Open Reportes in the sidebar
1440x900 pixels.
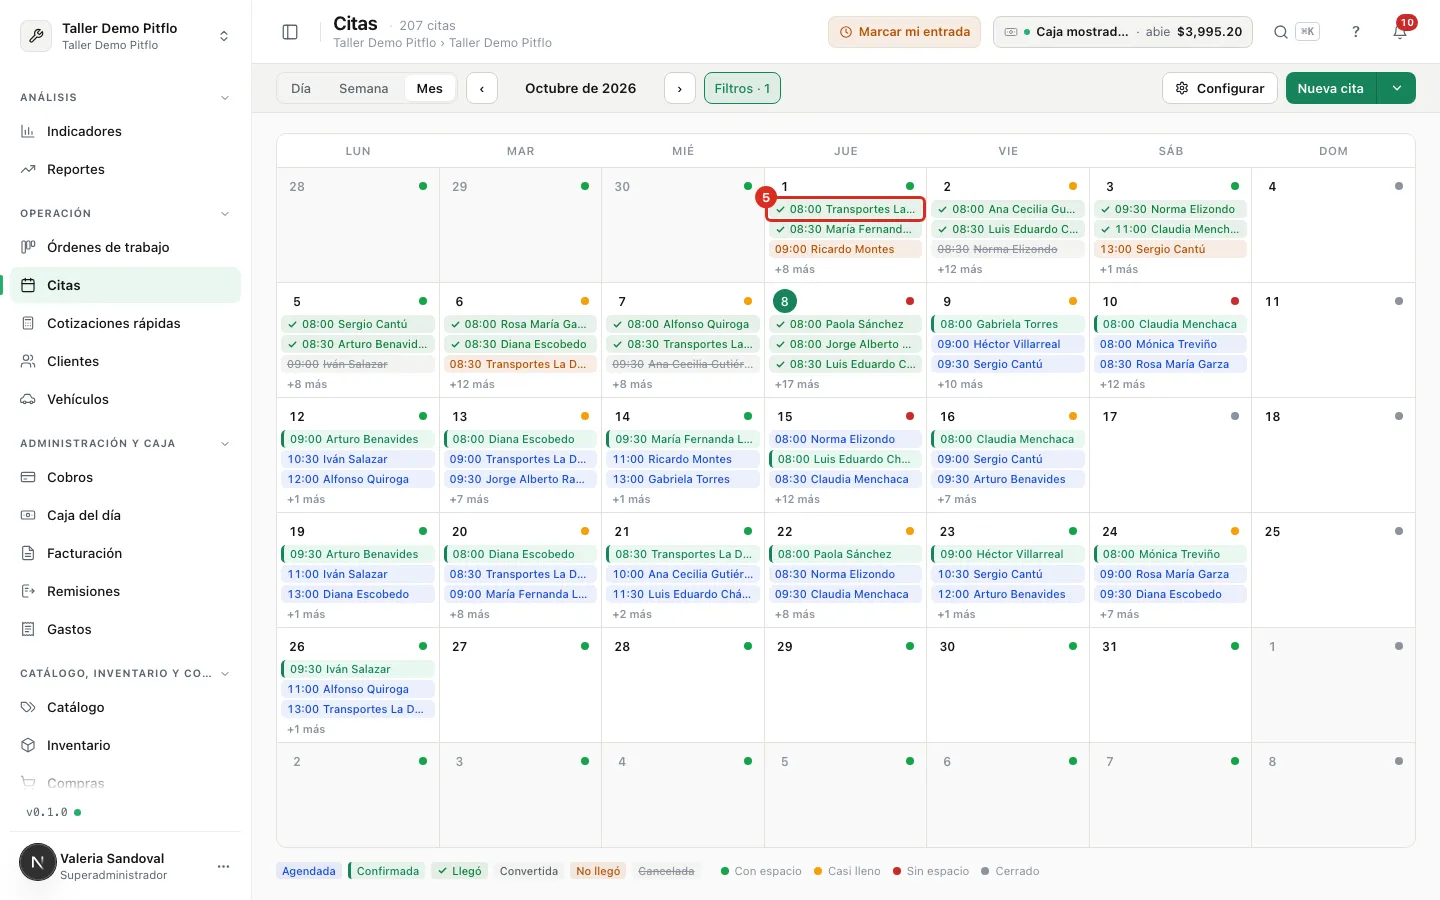(125, 169)
